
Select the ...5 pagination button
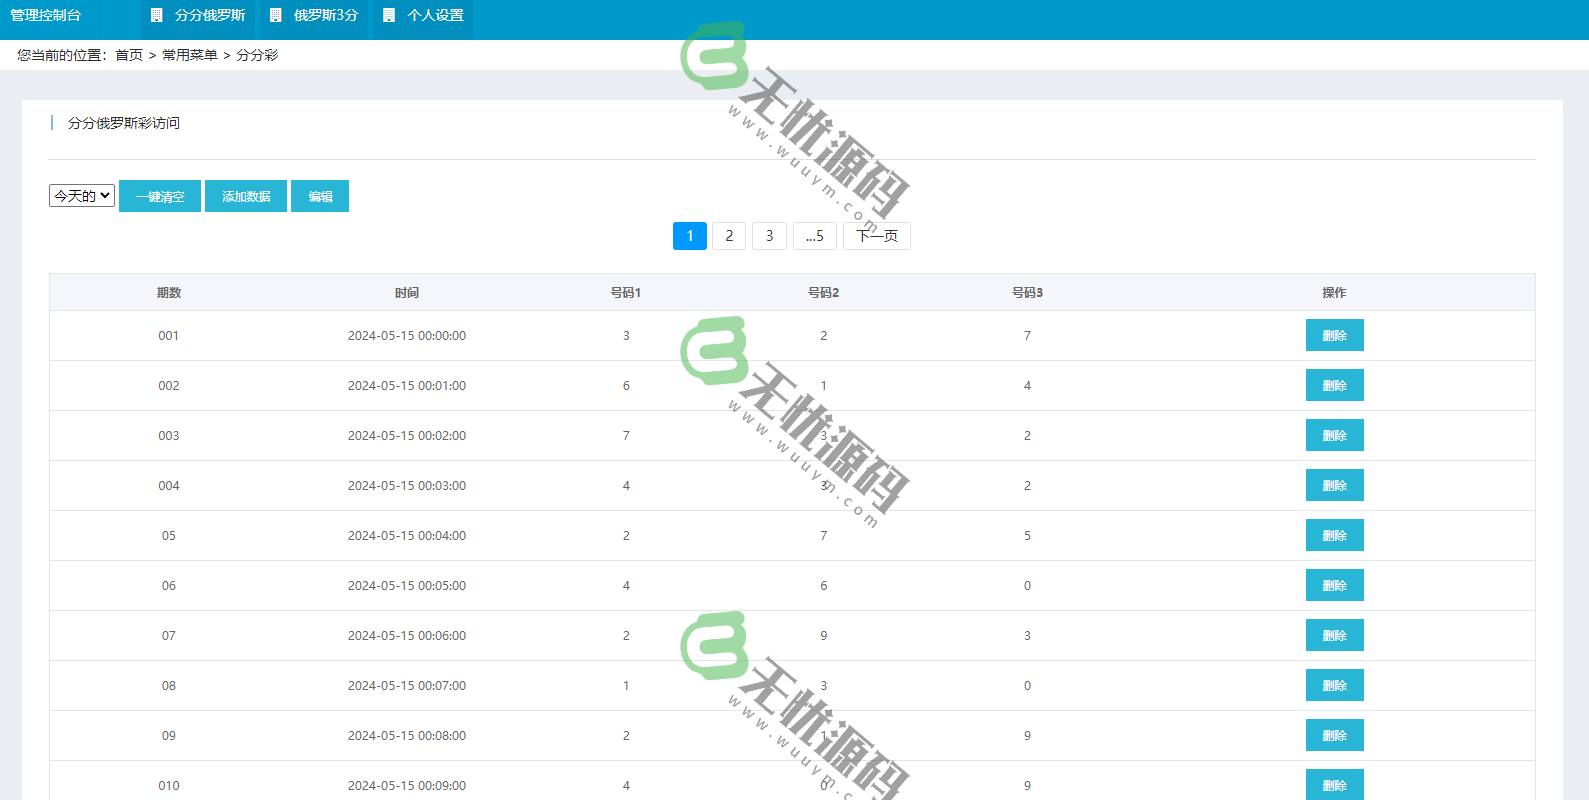[814, 236]
